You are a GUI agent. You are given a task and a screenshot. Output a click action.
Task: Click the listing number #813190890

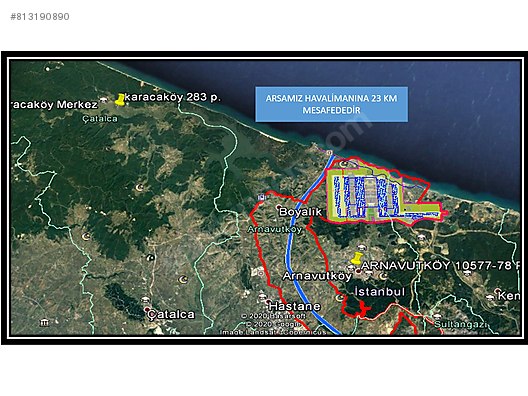[x=40, y=16]
